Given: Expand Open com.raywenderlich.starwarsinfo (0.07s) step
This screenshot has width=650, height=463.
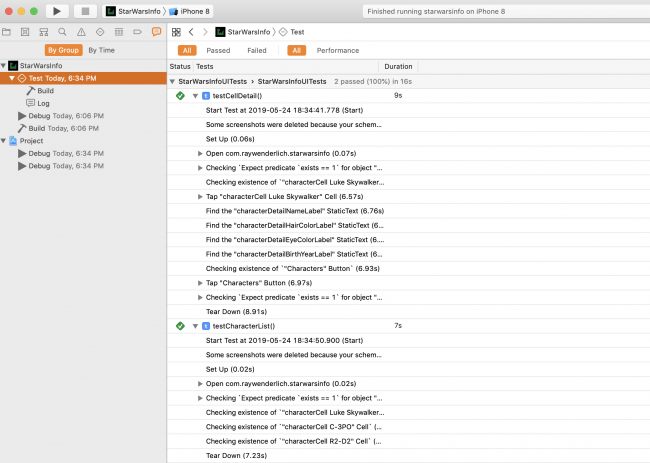Looking at the screenshot, I should point(200,154).
